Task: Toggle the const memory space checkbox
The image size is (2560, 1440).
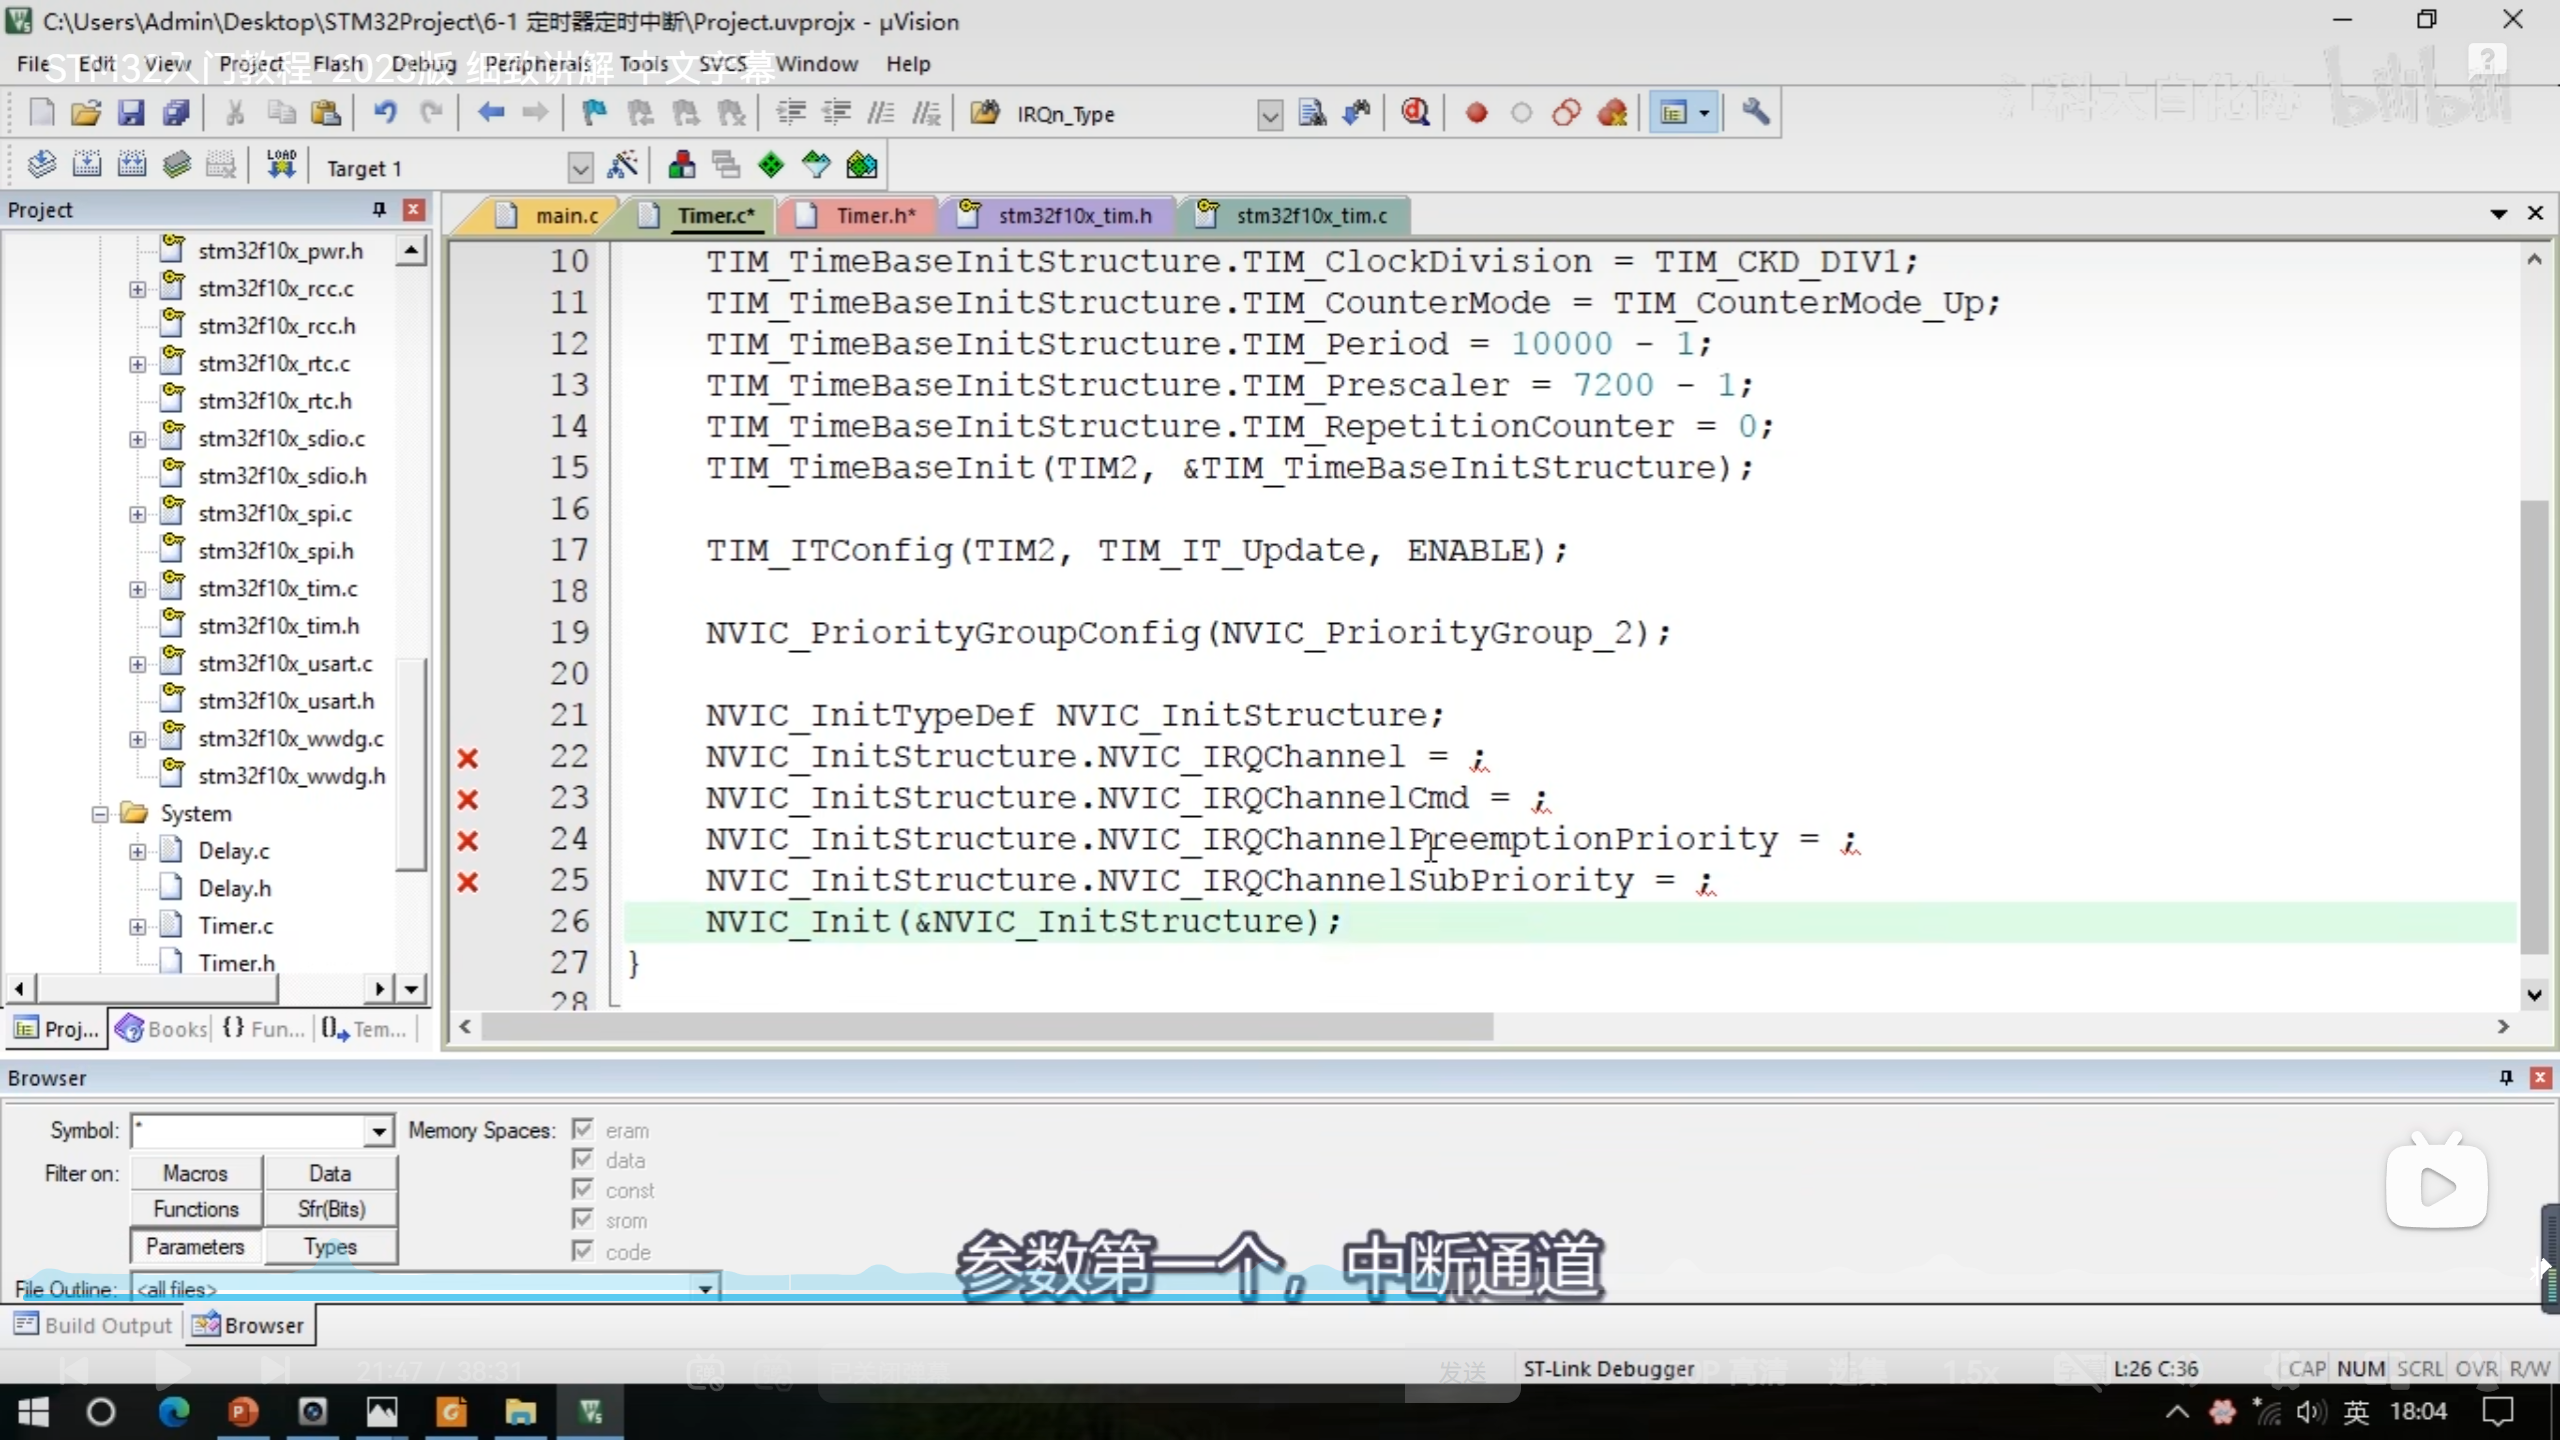Action: (583, 1190)
